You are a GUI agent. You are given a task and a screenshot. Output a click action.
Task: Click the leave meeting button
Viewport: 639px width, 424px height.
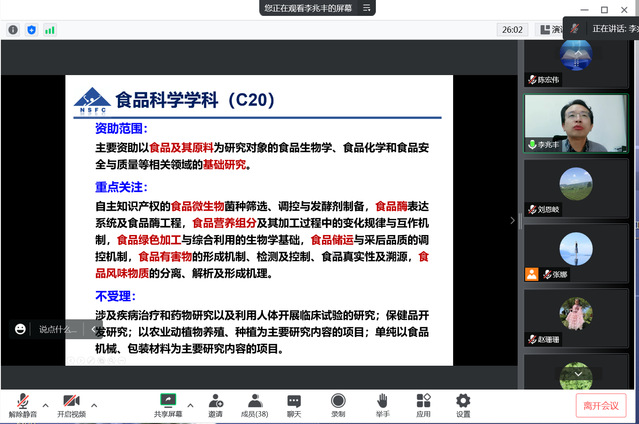point(601,405)
